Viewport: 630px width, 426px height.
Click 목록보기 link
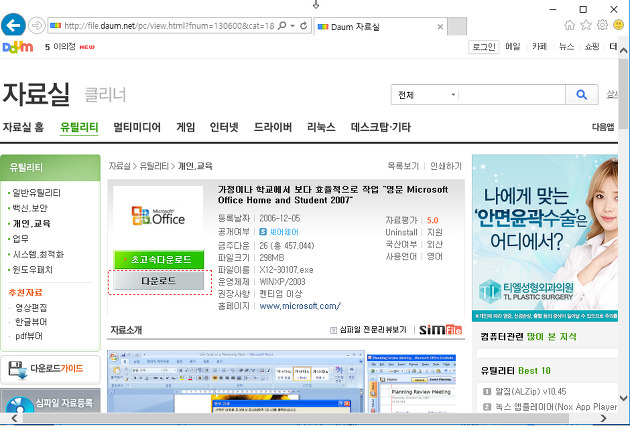(x=403, y=166)
